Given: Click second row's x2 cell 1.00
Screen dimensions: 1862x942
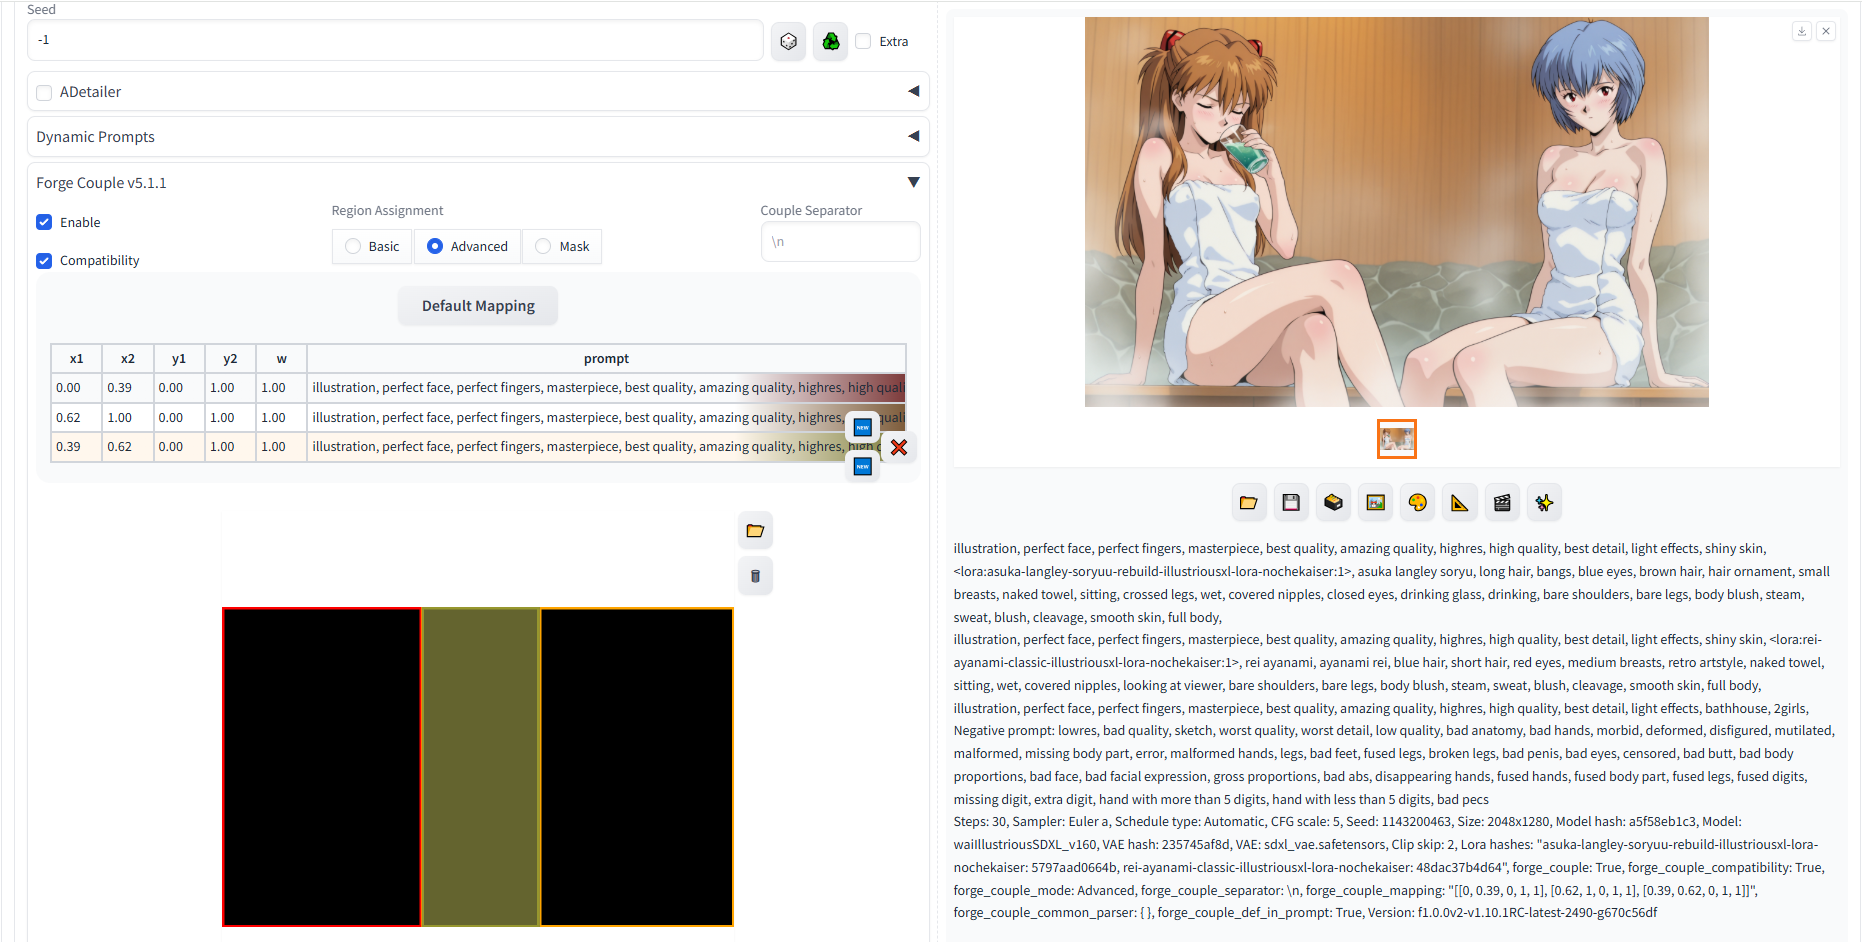Looking at the screenshot, I should click(128, 418).
